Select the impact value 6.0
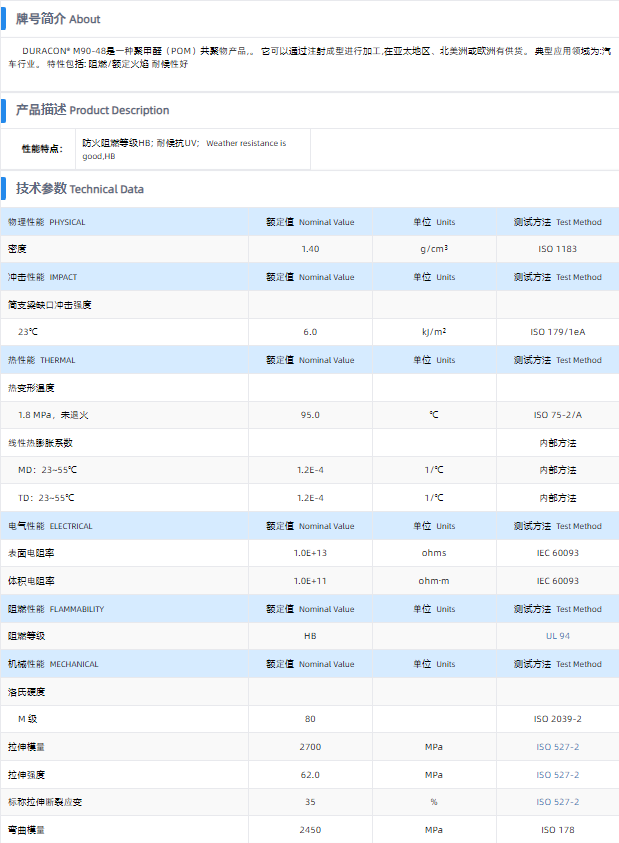619x843 pixels. click(310, 332)
